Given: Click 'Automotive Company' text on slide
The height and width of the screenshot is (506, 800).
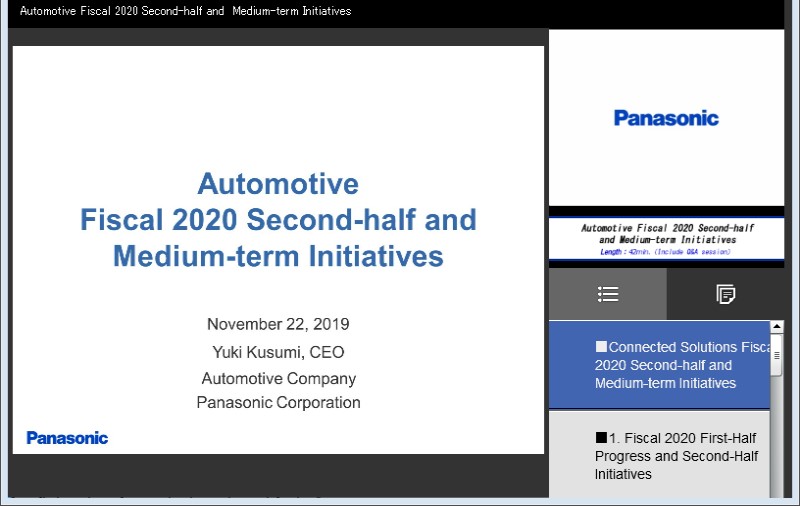Looking at the screenshot, I should point(279,378).
